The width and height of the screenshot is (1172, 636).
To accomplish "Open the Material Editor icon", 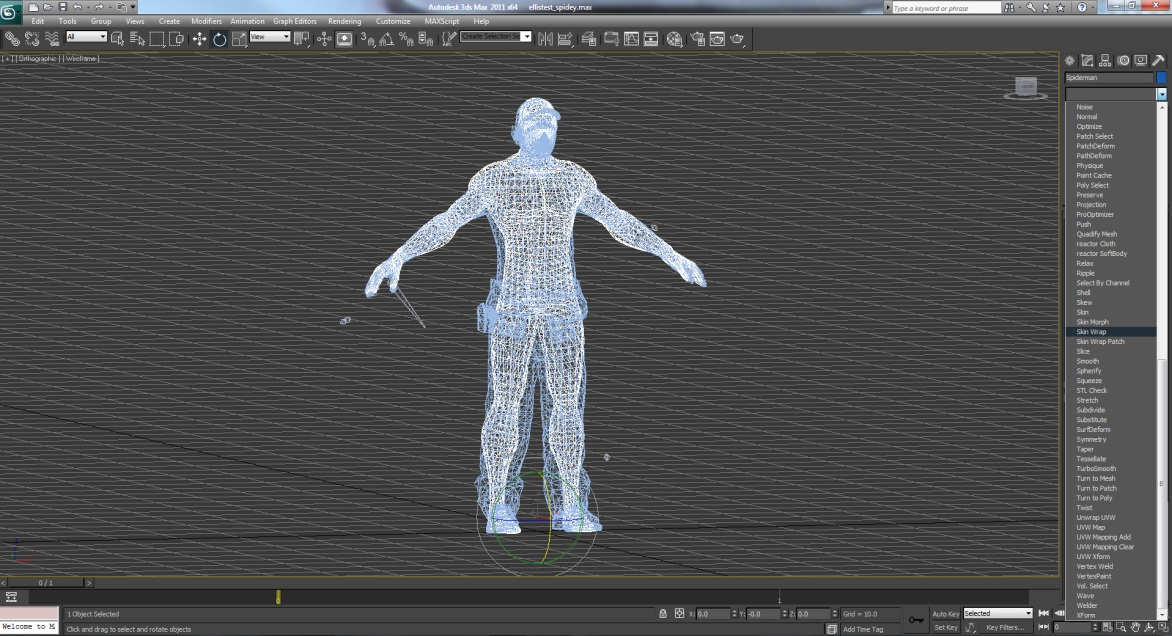I will click(674, 39).
